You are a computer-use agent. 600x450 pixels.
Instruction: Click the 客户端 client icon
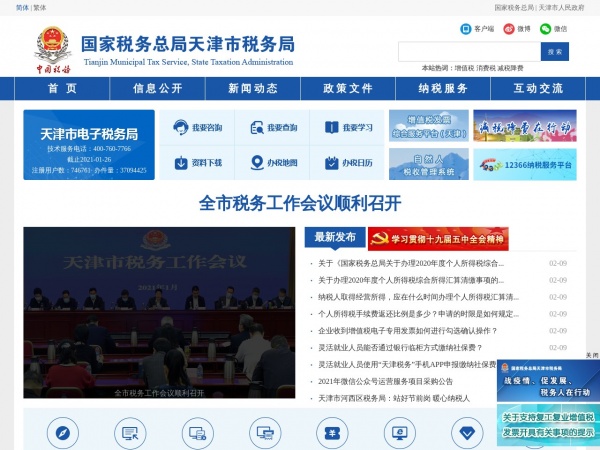tap(466, 29)
